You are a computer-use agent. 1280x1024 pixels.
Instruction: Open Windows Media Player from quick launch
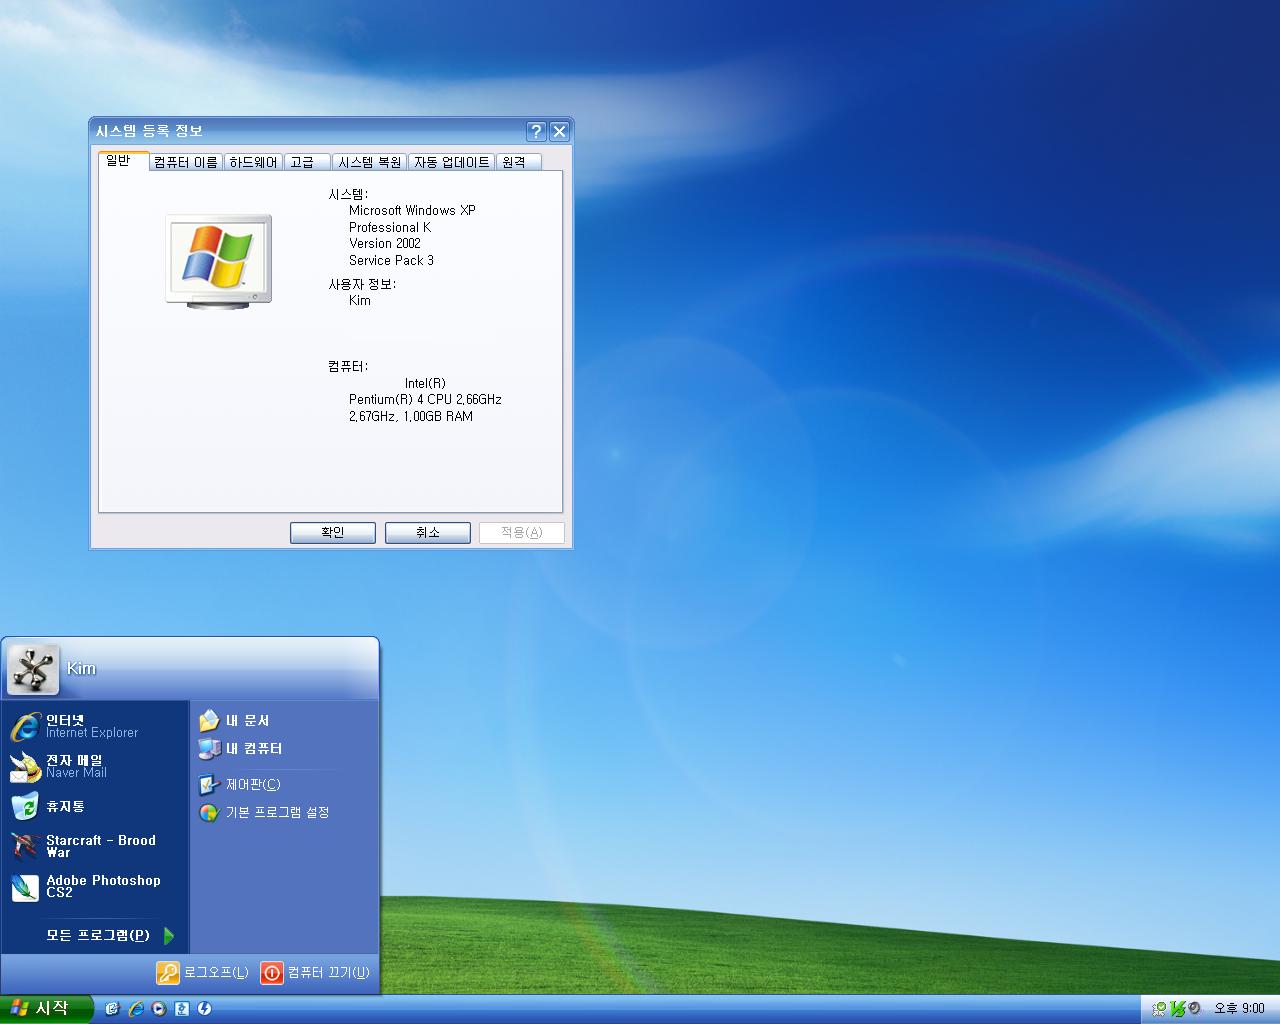point(159,1008)
